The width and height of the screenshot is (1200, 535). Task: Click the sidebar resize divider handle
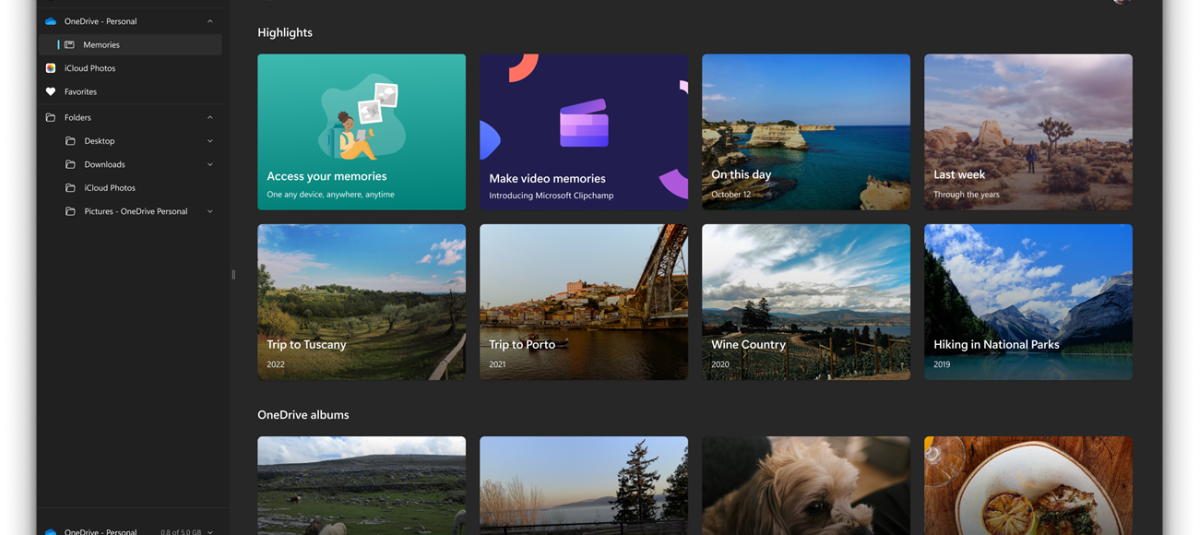click(x=234, y=274)
